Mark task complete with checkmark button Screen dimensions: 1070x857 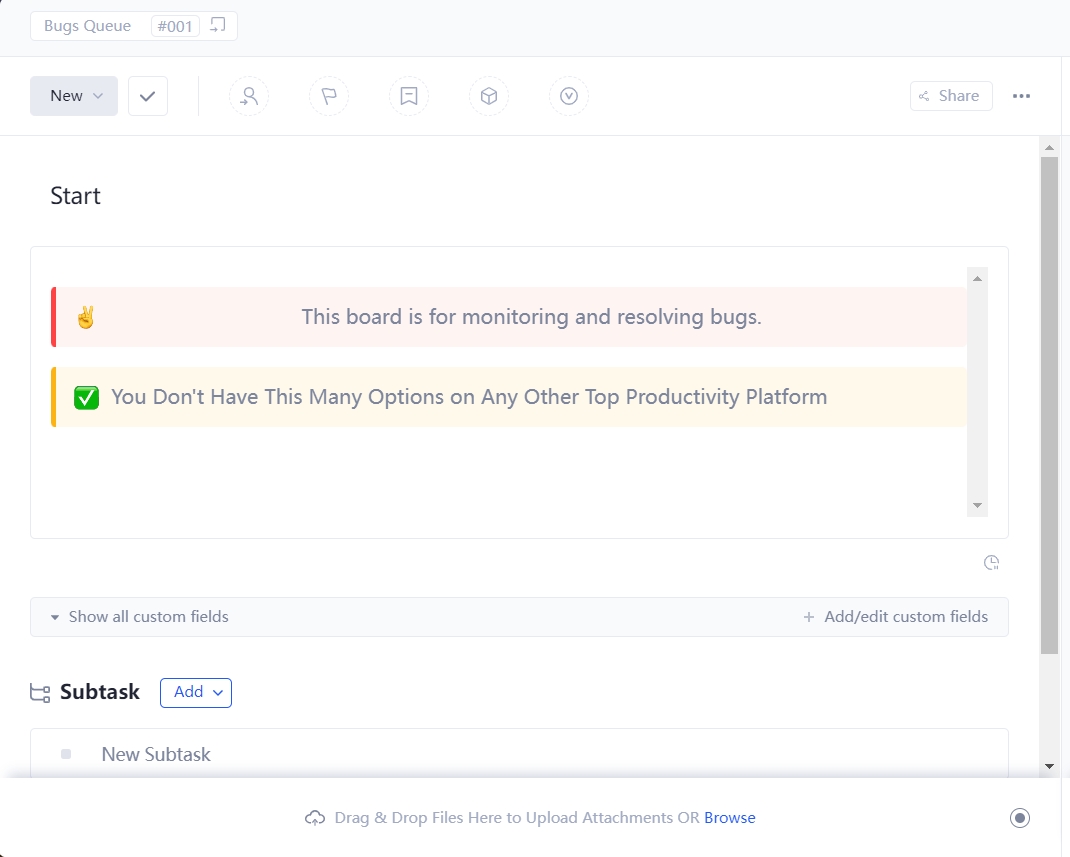click(x=148, y=96)
